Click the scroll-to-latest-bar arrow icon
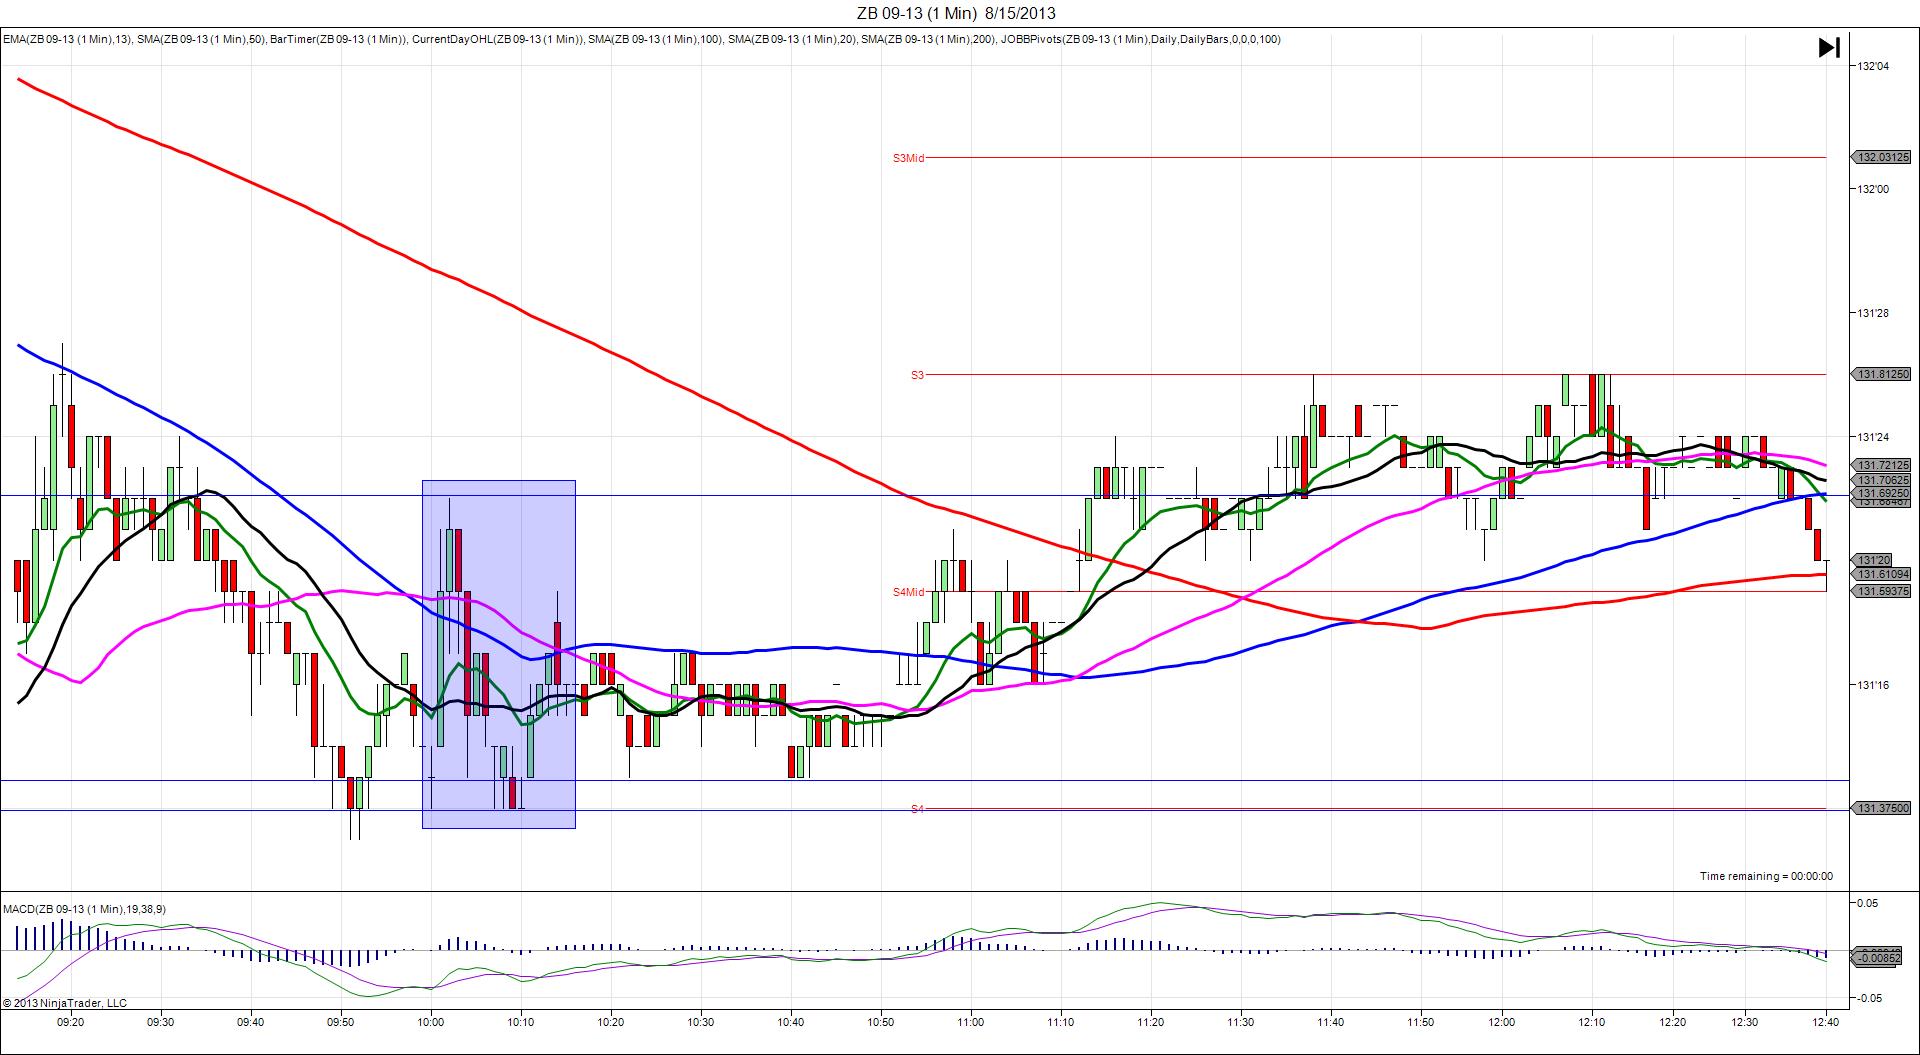Image resolution: width=1920 pixels, height=1055 pixels. pos(1829,48)
